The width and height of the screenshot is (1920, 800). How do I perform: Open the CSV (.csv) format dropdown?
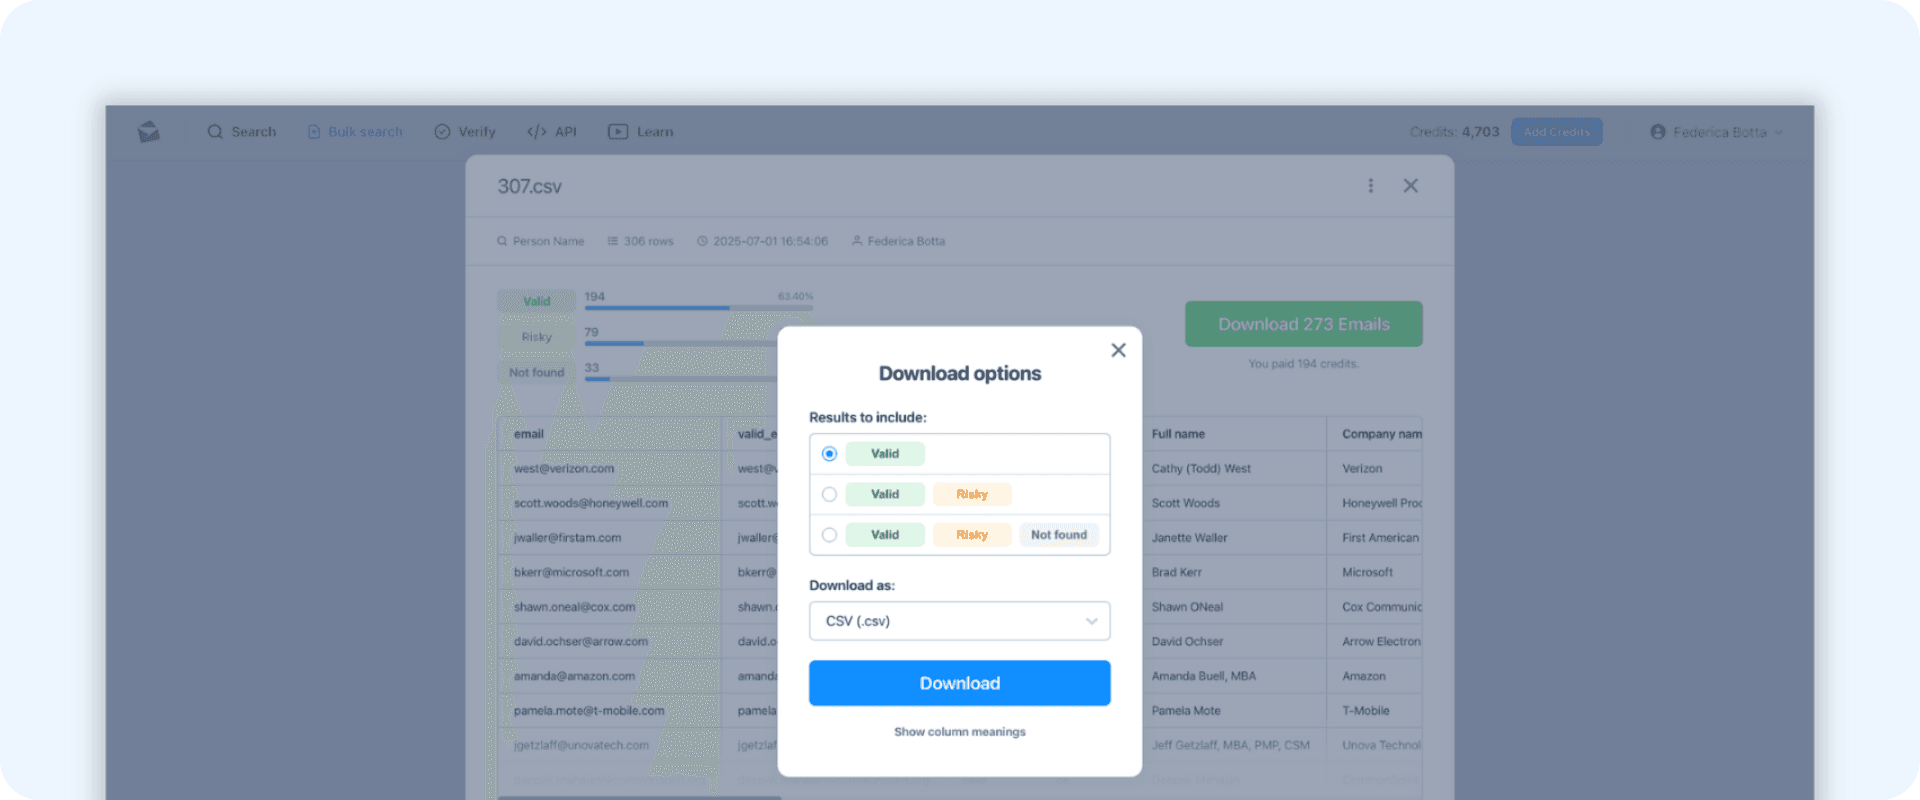coord(960,621)
